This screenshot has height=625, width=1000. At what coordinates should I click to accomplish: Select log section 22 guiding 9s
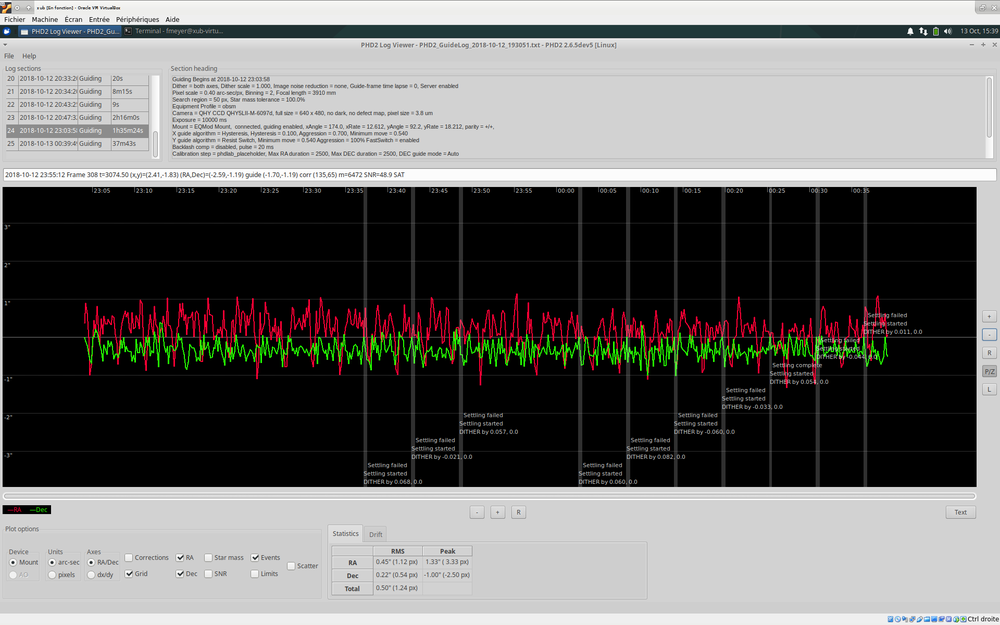(77, 105)
